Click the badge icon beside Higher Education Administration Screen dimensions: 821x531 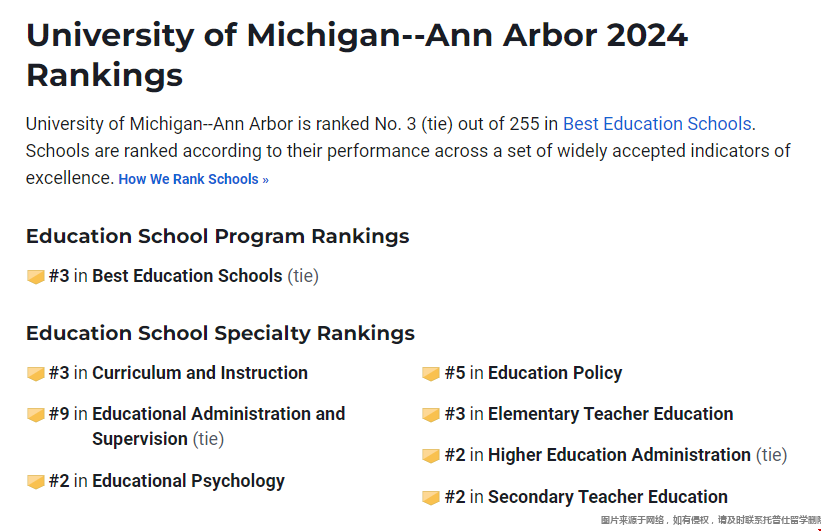(x=431, y=456)
